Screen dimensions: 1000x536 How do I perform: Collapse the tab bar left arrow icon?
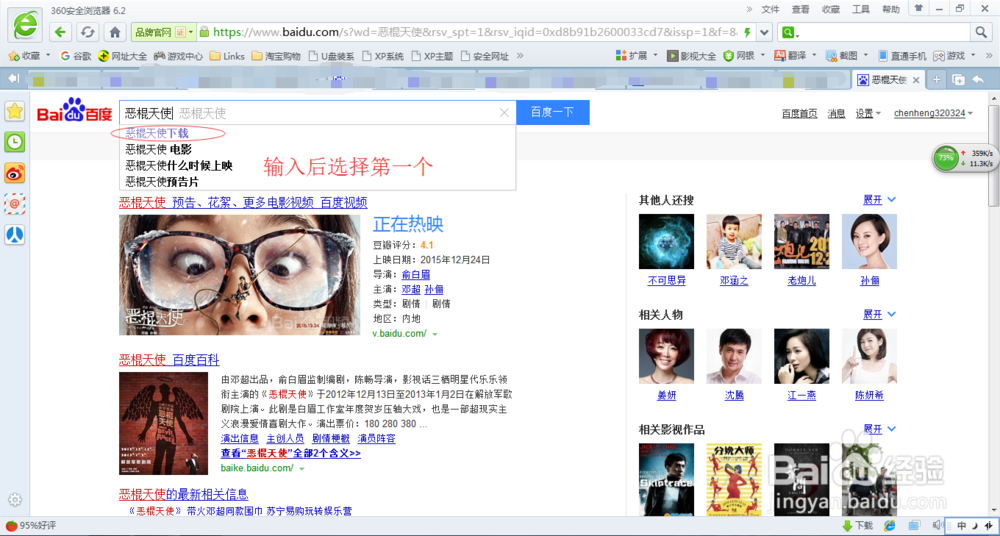14,79
